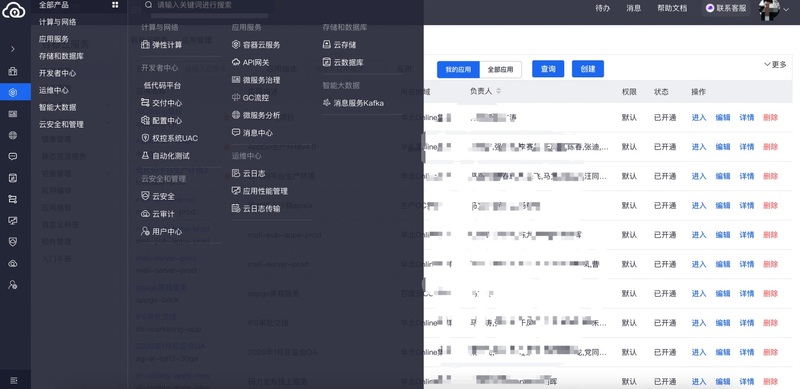Select the API网关 cloud icon
Screen dimensions: 800x389
pyautogui.click(x=236, y=62)
